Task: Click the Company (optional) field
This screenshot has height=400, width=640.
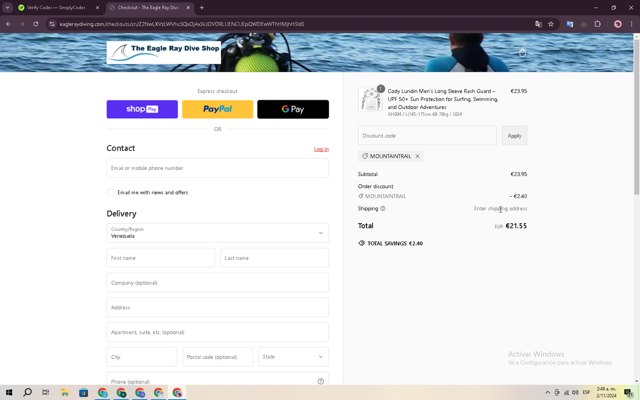Action: [x=218, y=282]
